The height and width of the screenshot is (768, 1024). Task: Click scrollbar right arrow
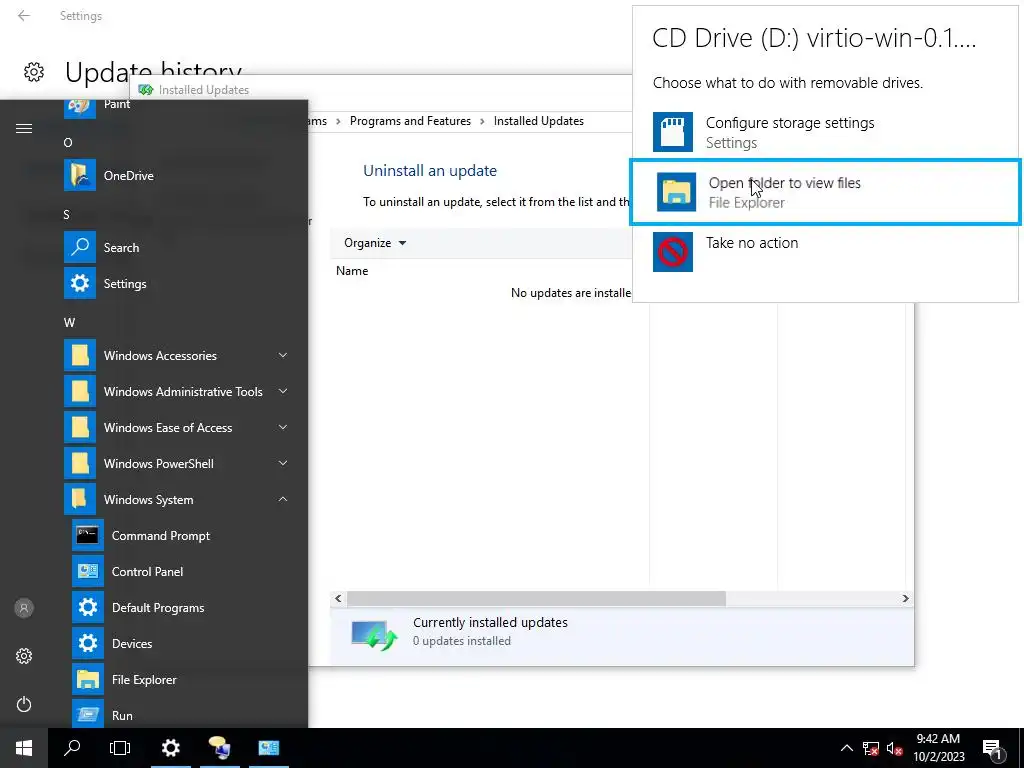point(905,598)
